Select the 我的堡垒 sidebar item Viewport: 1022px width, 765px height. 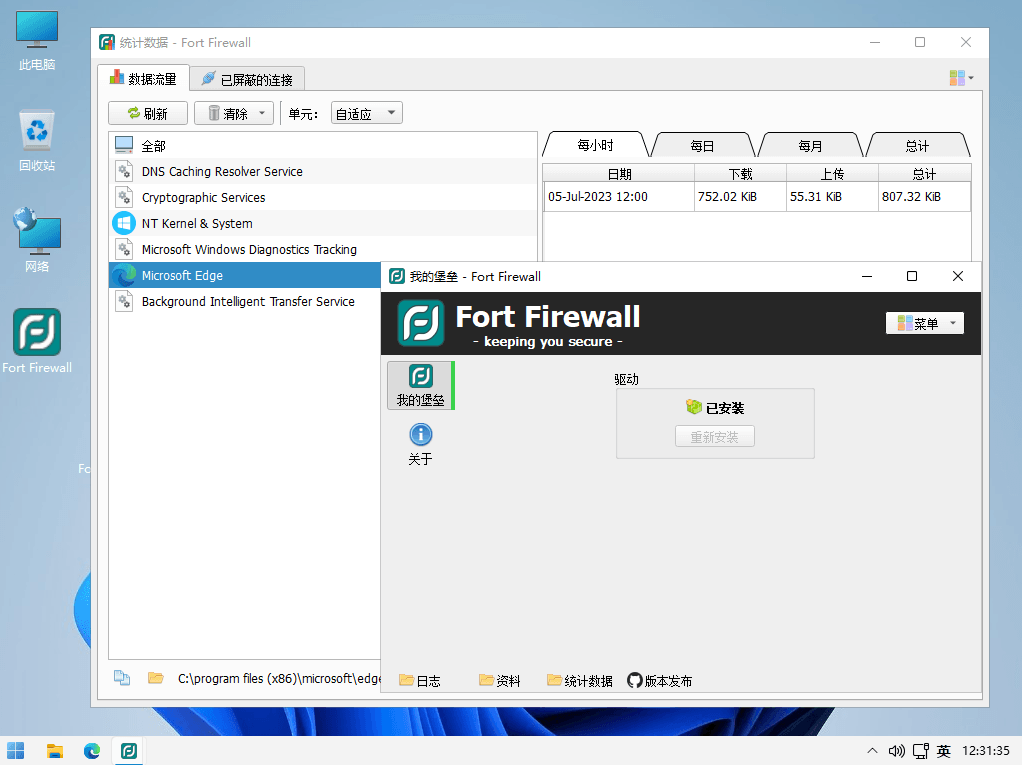(x=420, y=386)
